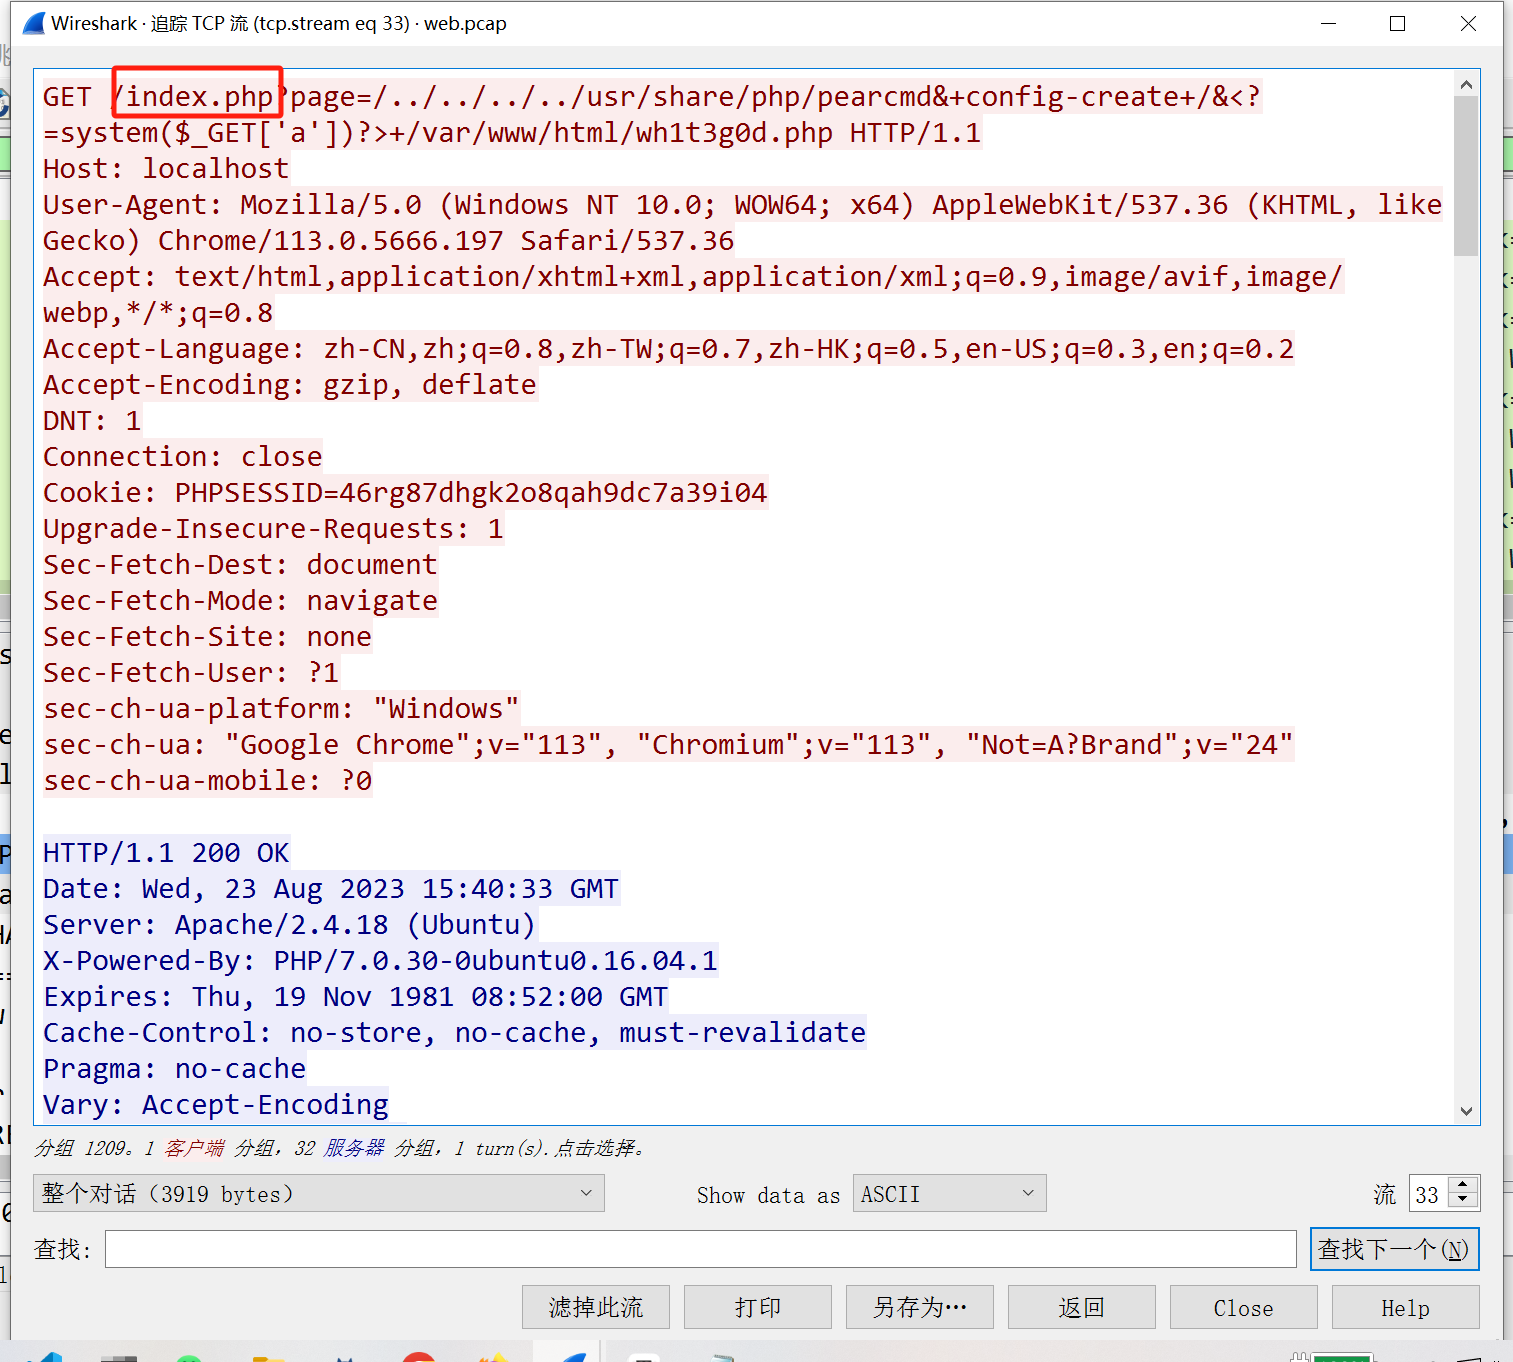Click the Accept: text/html header line
The image size is (1513, 1362).
[x=692, y=276]
